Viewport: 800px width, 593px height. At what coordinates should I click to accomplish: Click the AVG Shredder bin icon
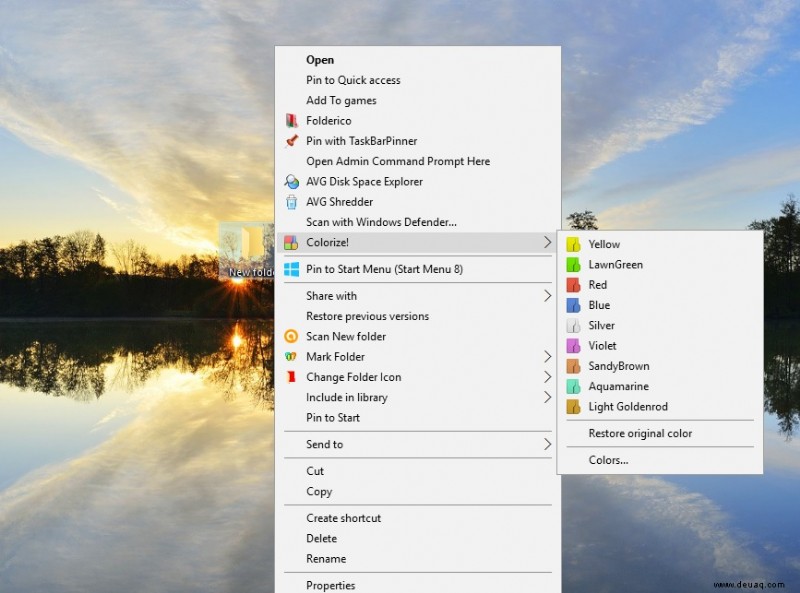tap(291, 202)
